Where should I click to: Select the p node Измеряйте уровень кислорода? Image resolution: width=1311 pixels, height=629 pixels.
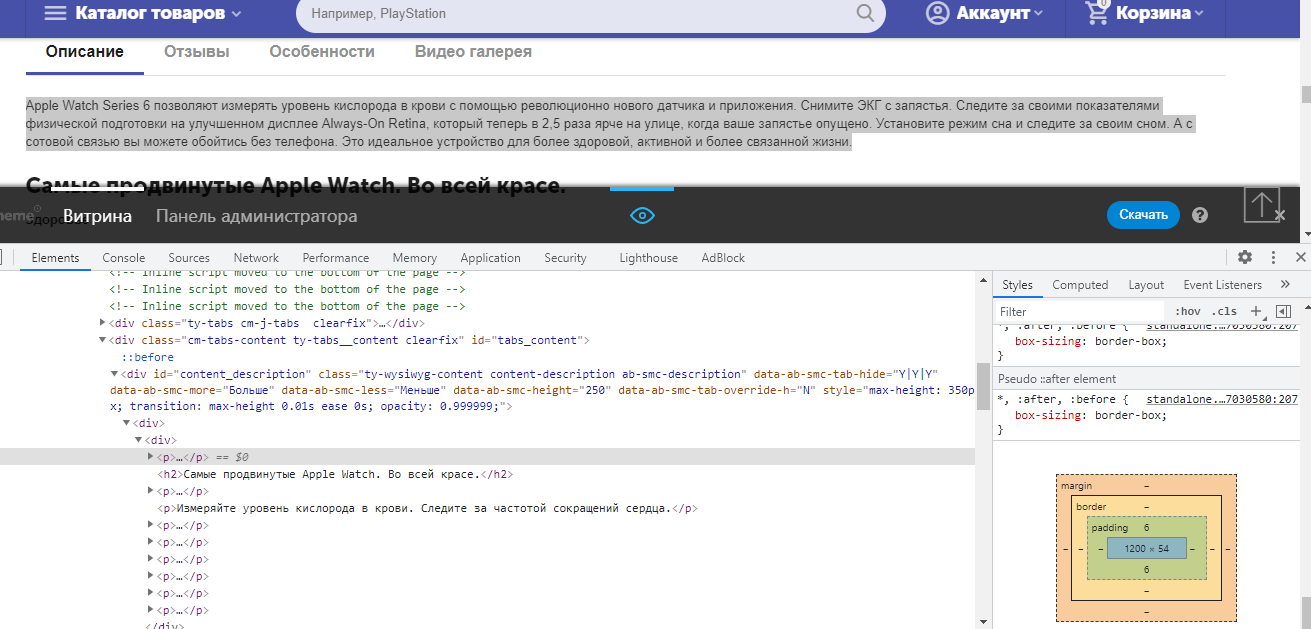click(426, 508)
